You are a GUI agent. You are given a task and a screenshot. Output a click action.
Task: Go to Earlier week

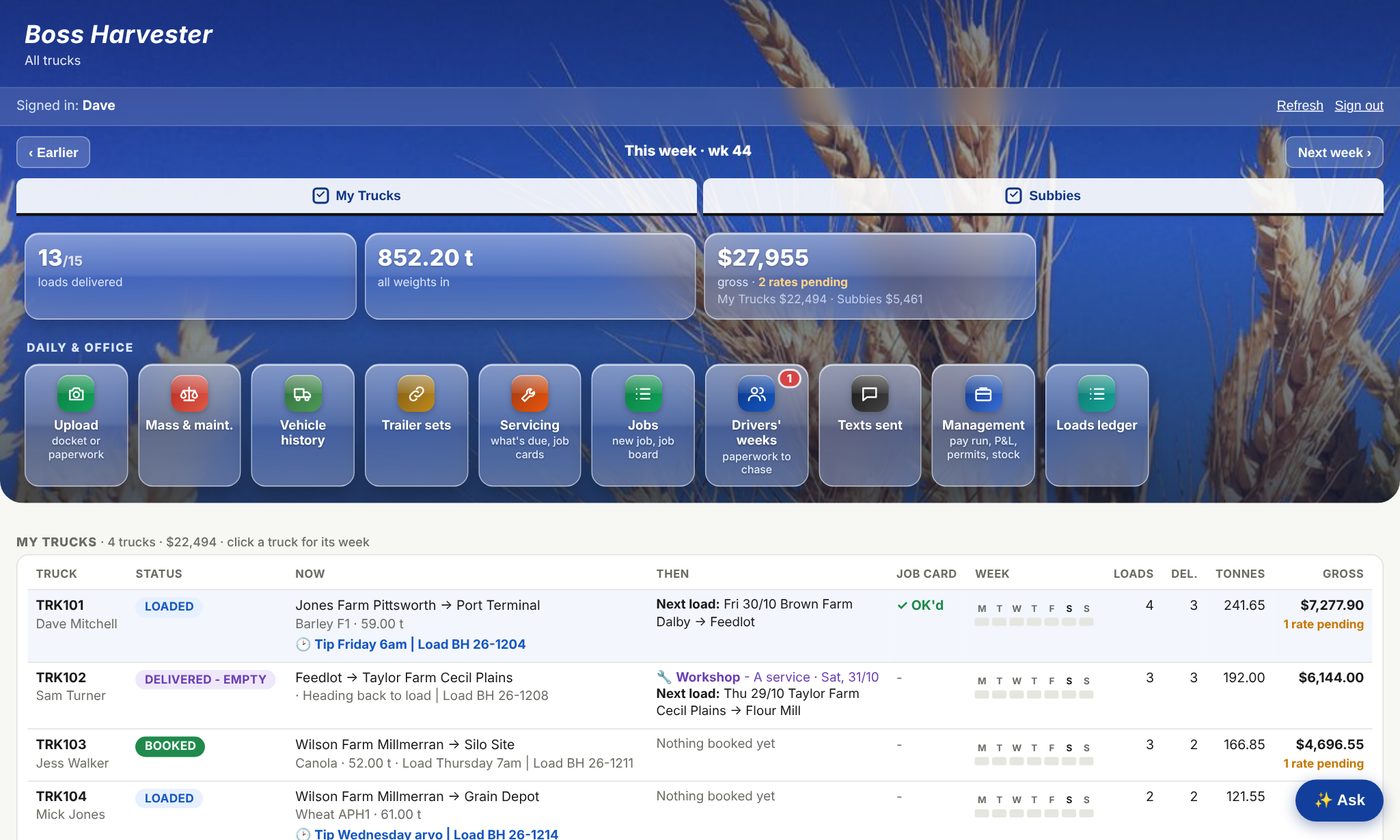53,152
